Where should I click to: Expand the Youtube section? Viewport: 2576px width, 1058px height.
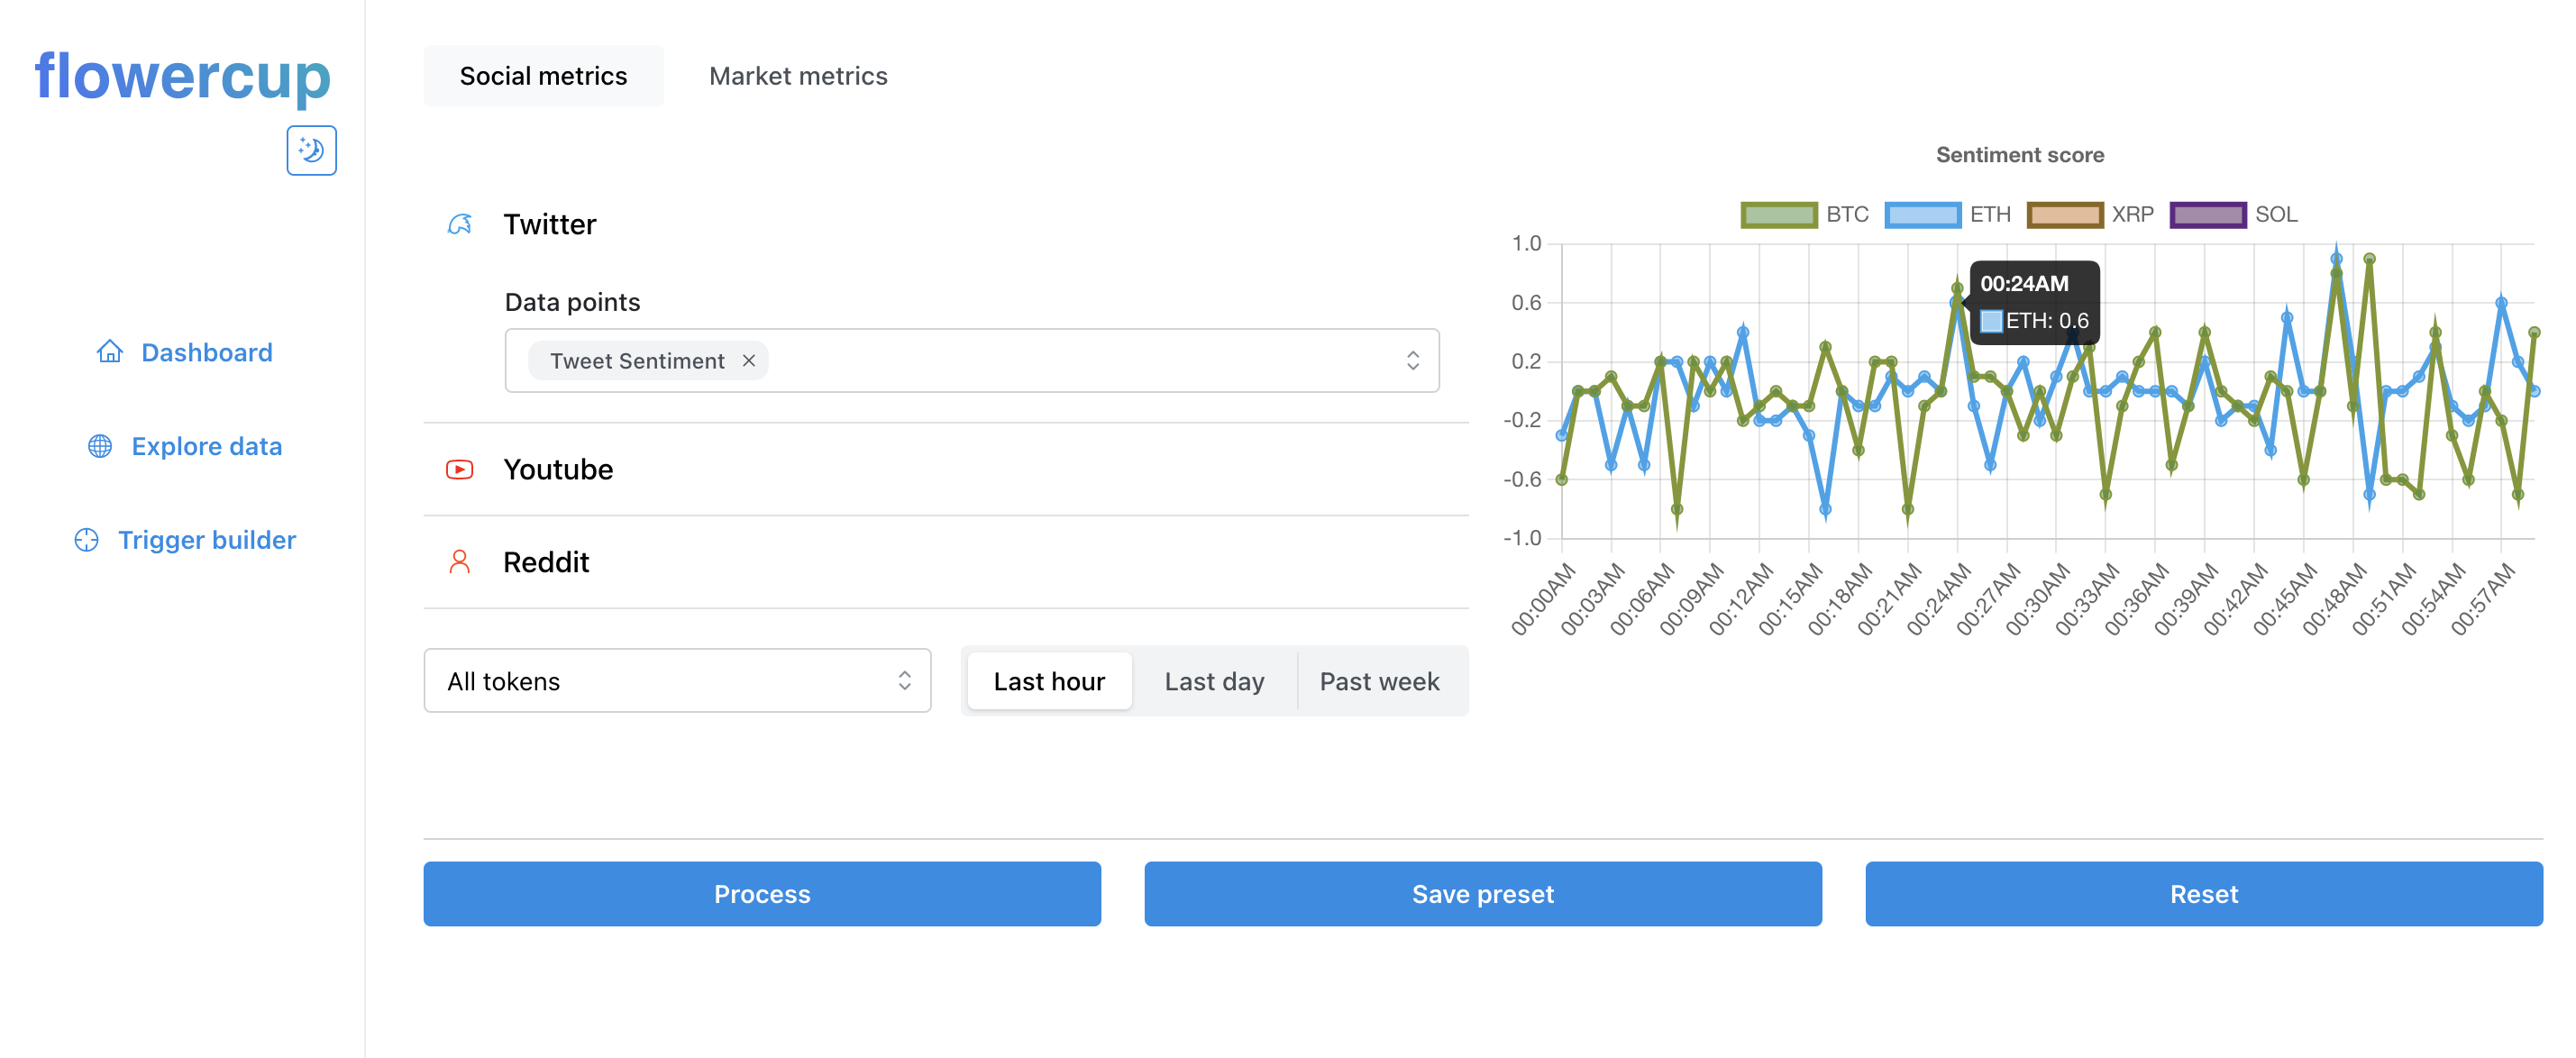click(x=558, y=469)
